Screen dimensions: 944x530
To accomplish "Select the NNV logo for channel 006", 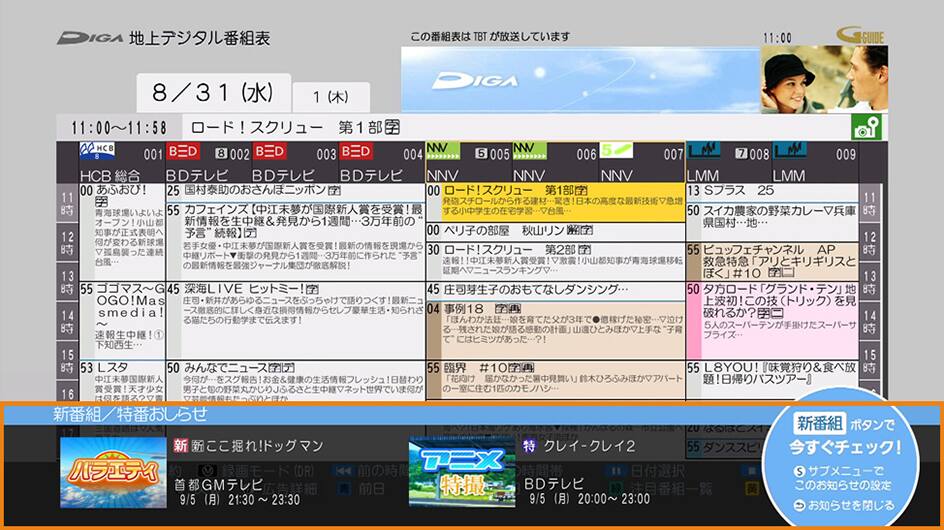I will coord(530,151).
